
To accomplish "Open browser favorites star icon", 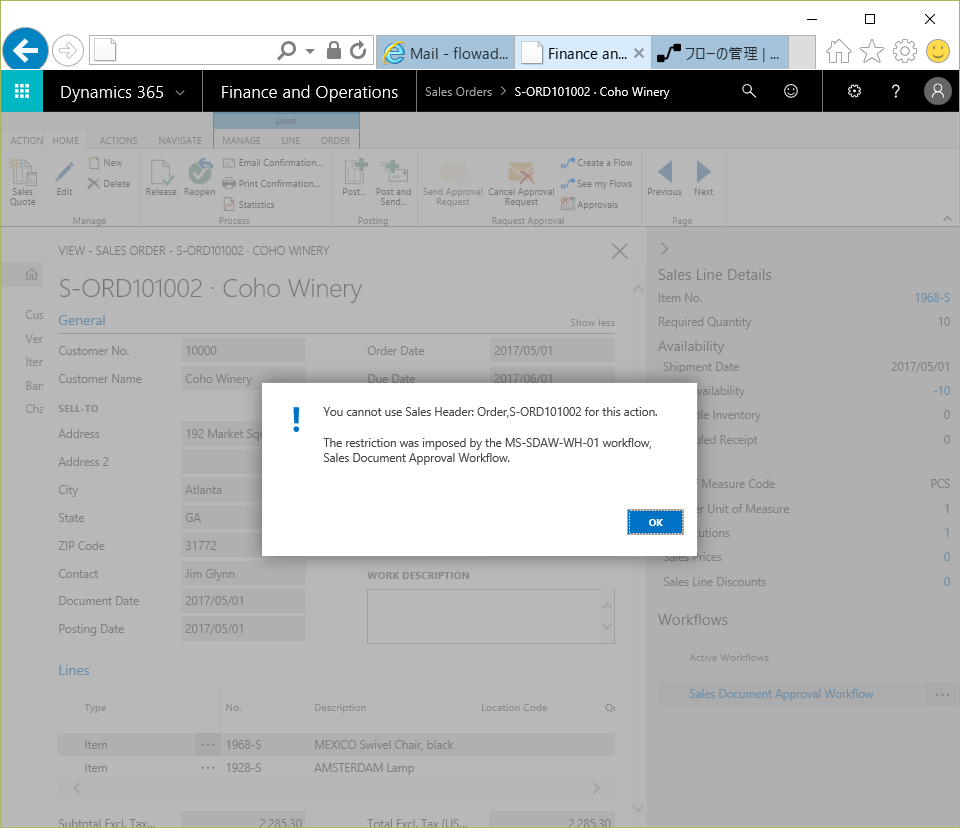I will pos(872,51).
